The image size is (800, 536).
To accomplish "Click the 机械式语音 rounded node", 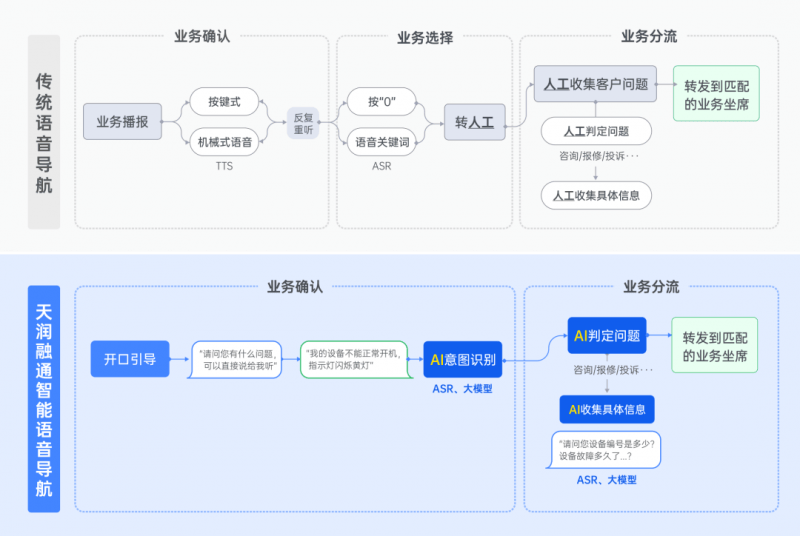I will 224,142.
